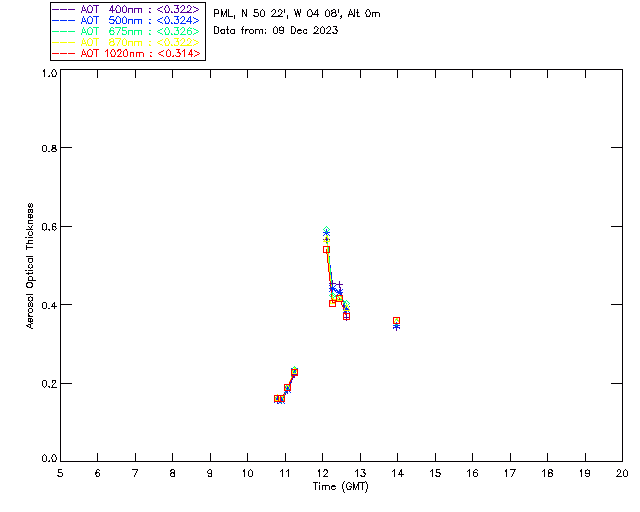Click the AOT 500nm legend entry
Viewport: 640px width, 512px height.
pos(126,20)
